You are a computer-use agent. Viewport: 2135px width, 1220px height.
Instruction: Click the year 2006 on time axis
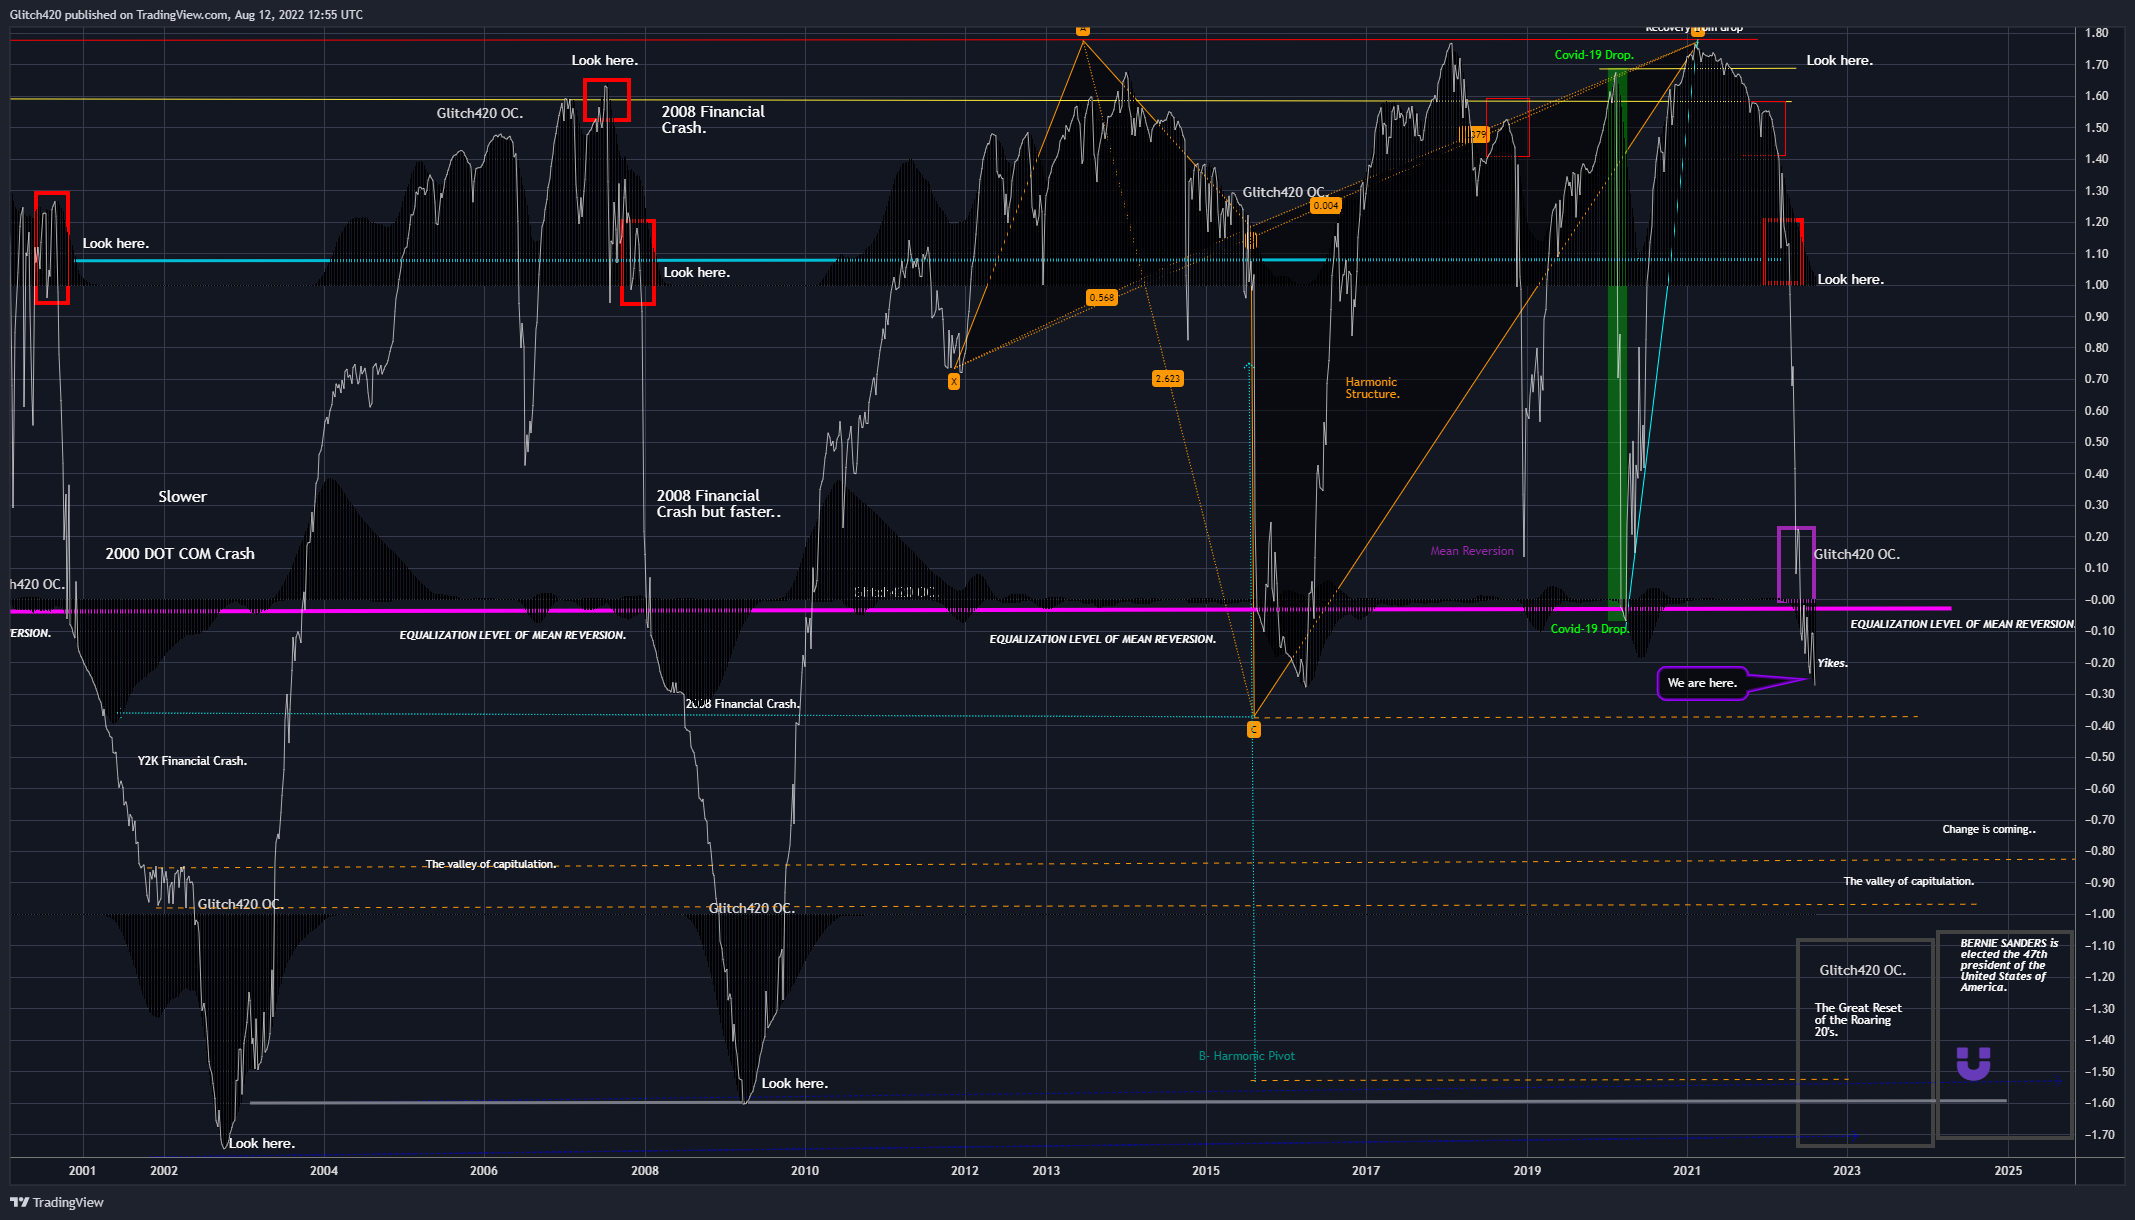coord(484,1171)
